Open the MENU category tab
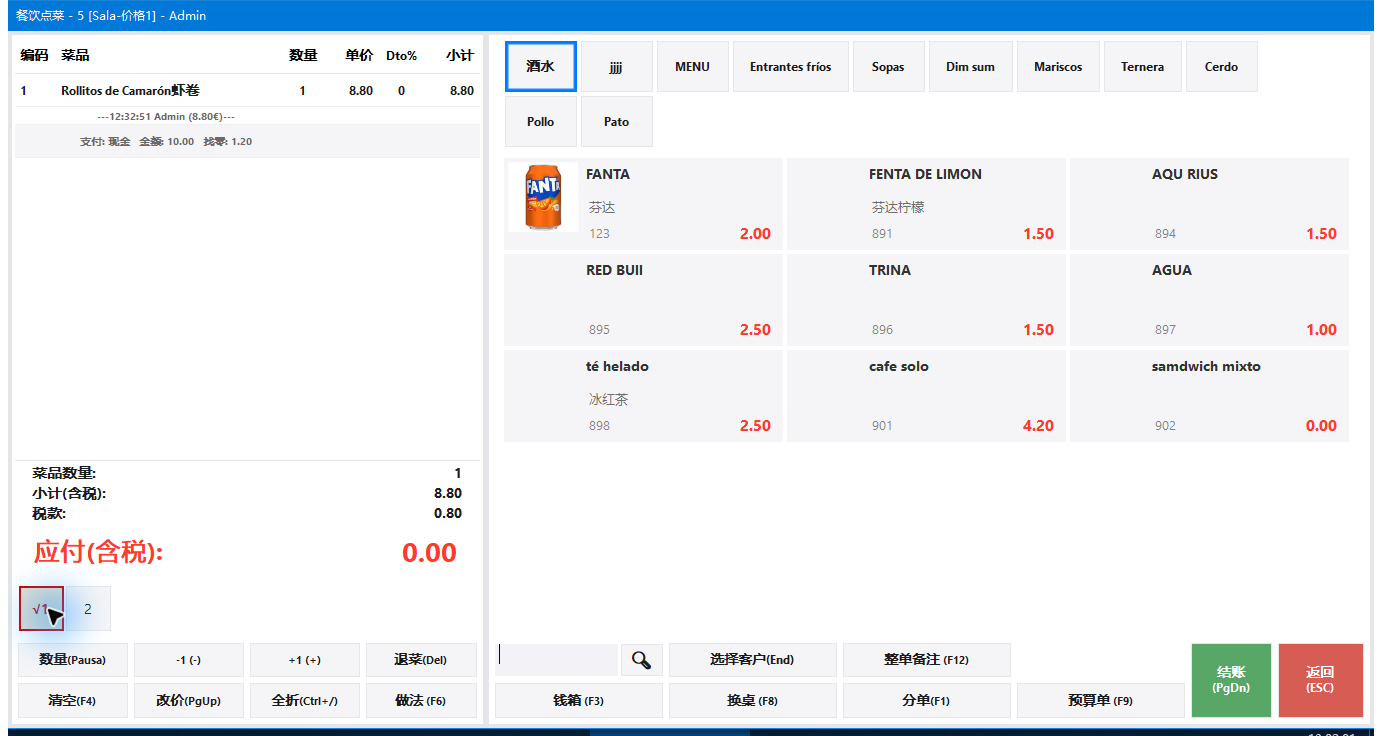This screenshot has height=736, width=1382. pos(693,67)
